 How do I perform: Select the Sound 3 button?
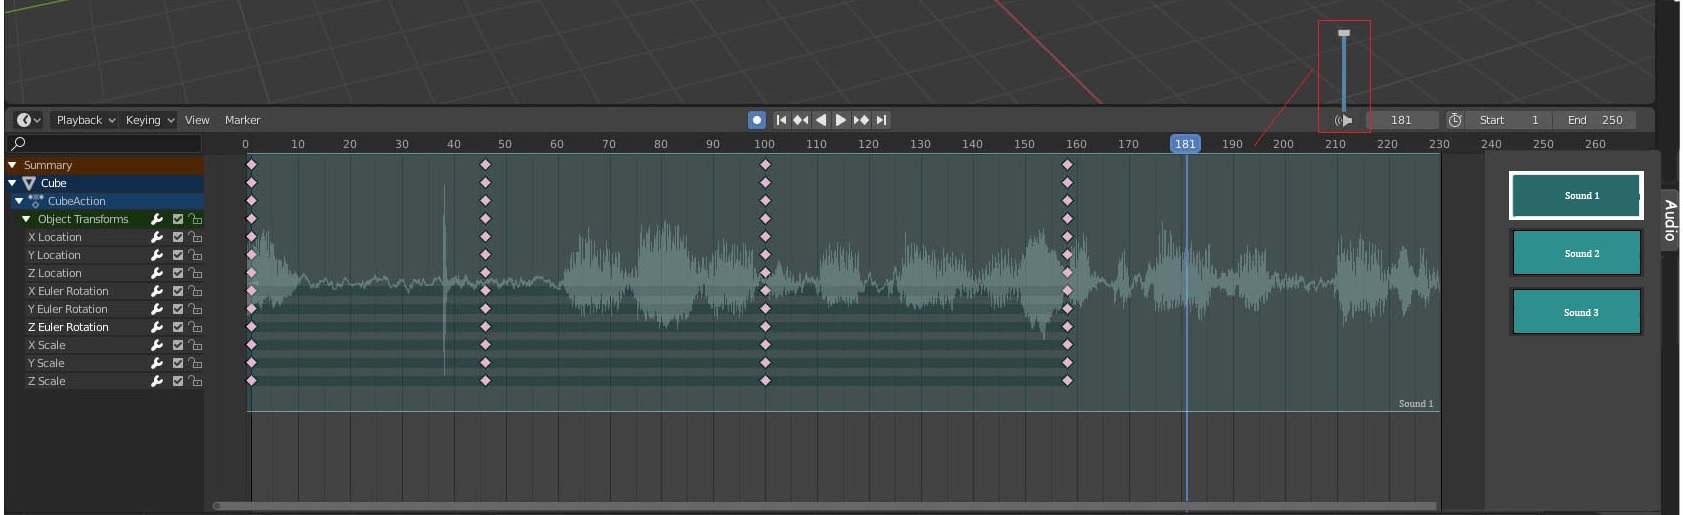1576,312
